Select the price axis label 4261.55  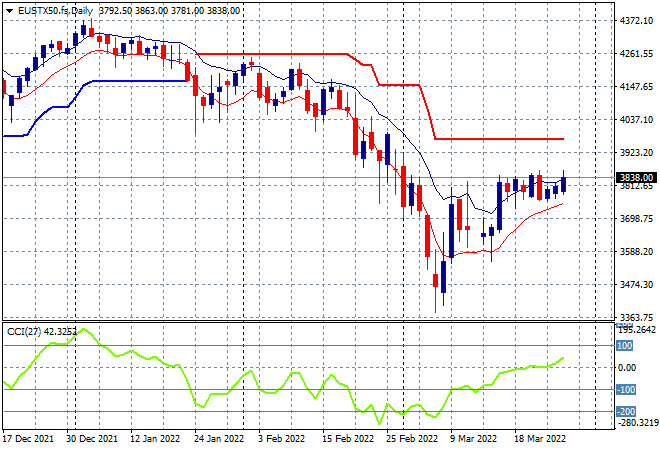coord(636,54)
